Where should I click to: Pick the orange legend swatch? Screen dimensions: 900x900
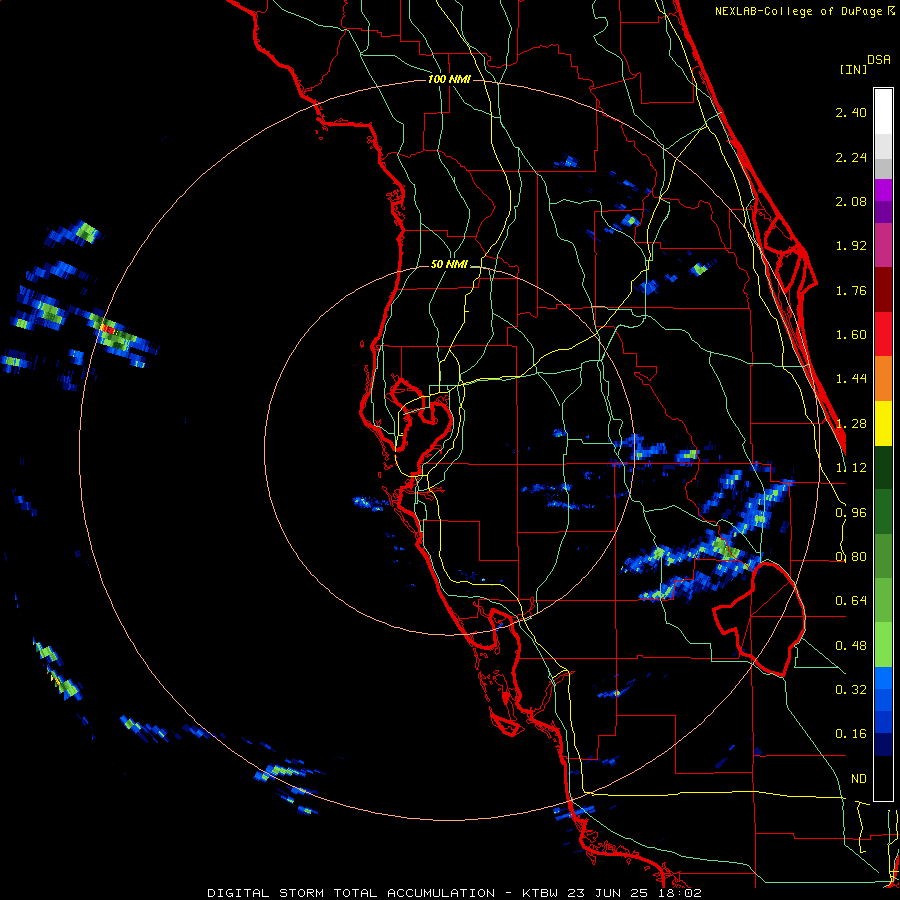click(x=883, y=378)
